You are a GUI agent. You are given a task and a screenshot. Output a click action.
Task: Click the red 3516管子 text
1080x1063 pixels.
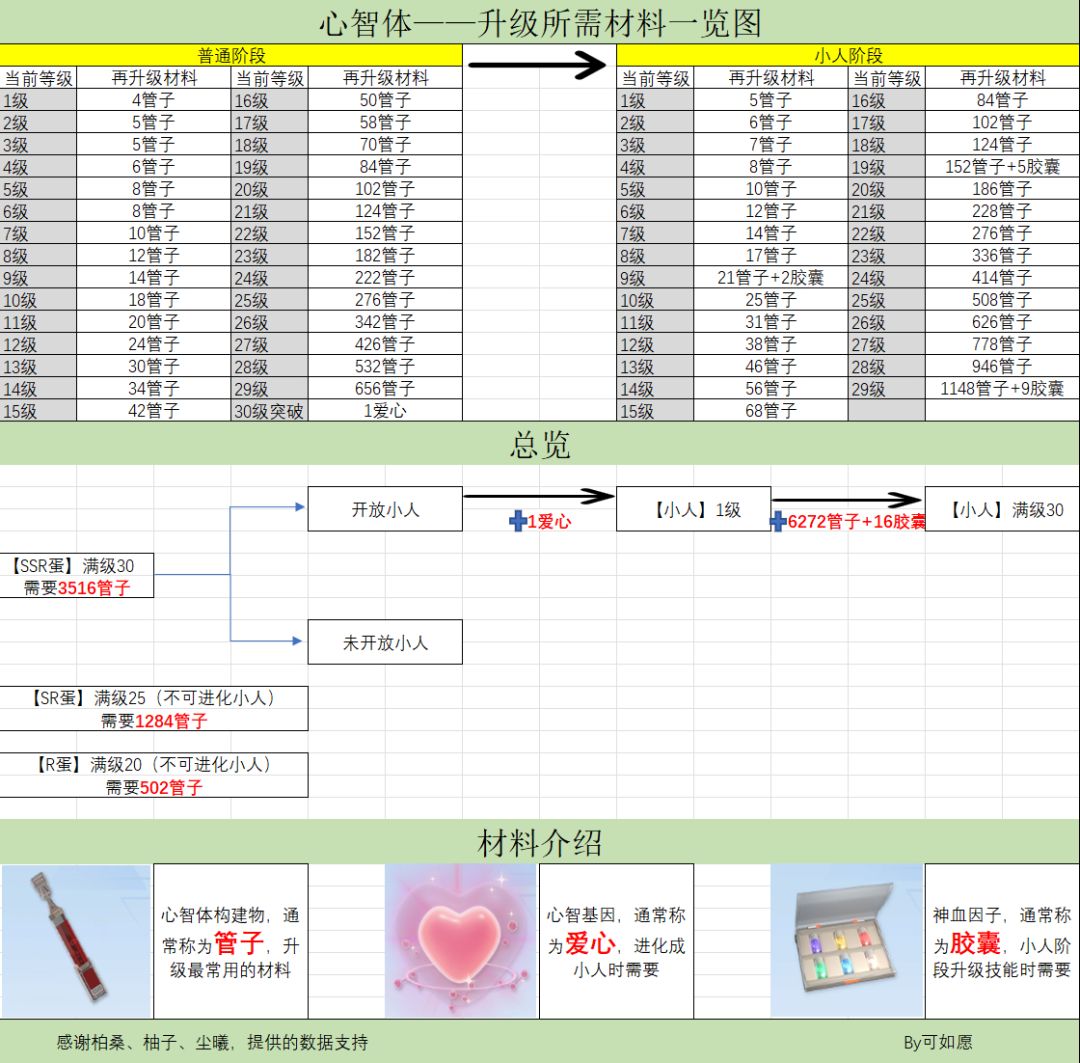click(94, 588)
